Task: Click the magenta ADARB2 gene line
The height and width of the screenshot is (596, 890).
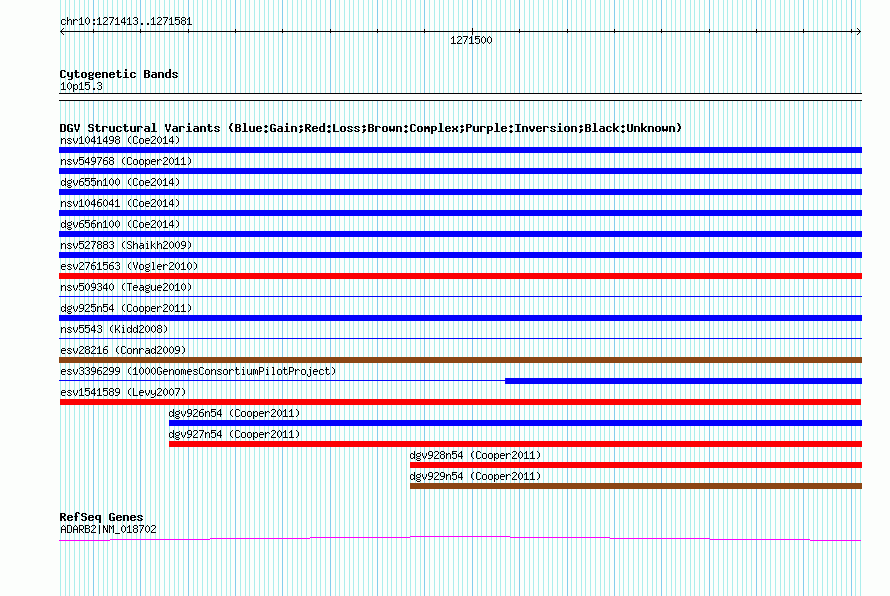Action: coord(460,538)
